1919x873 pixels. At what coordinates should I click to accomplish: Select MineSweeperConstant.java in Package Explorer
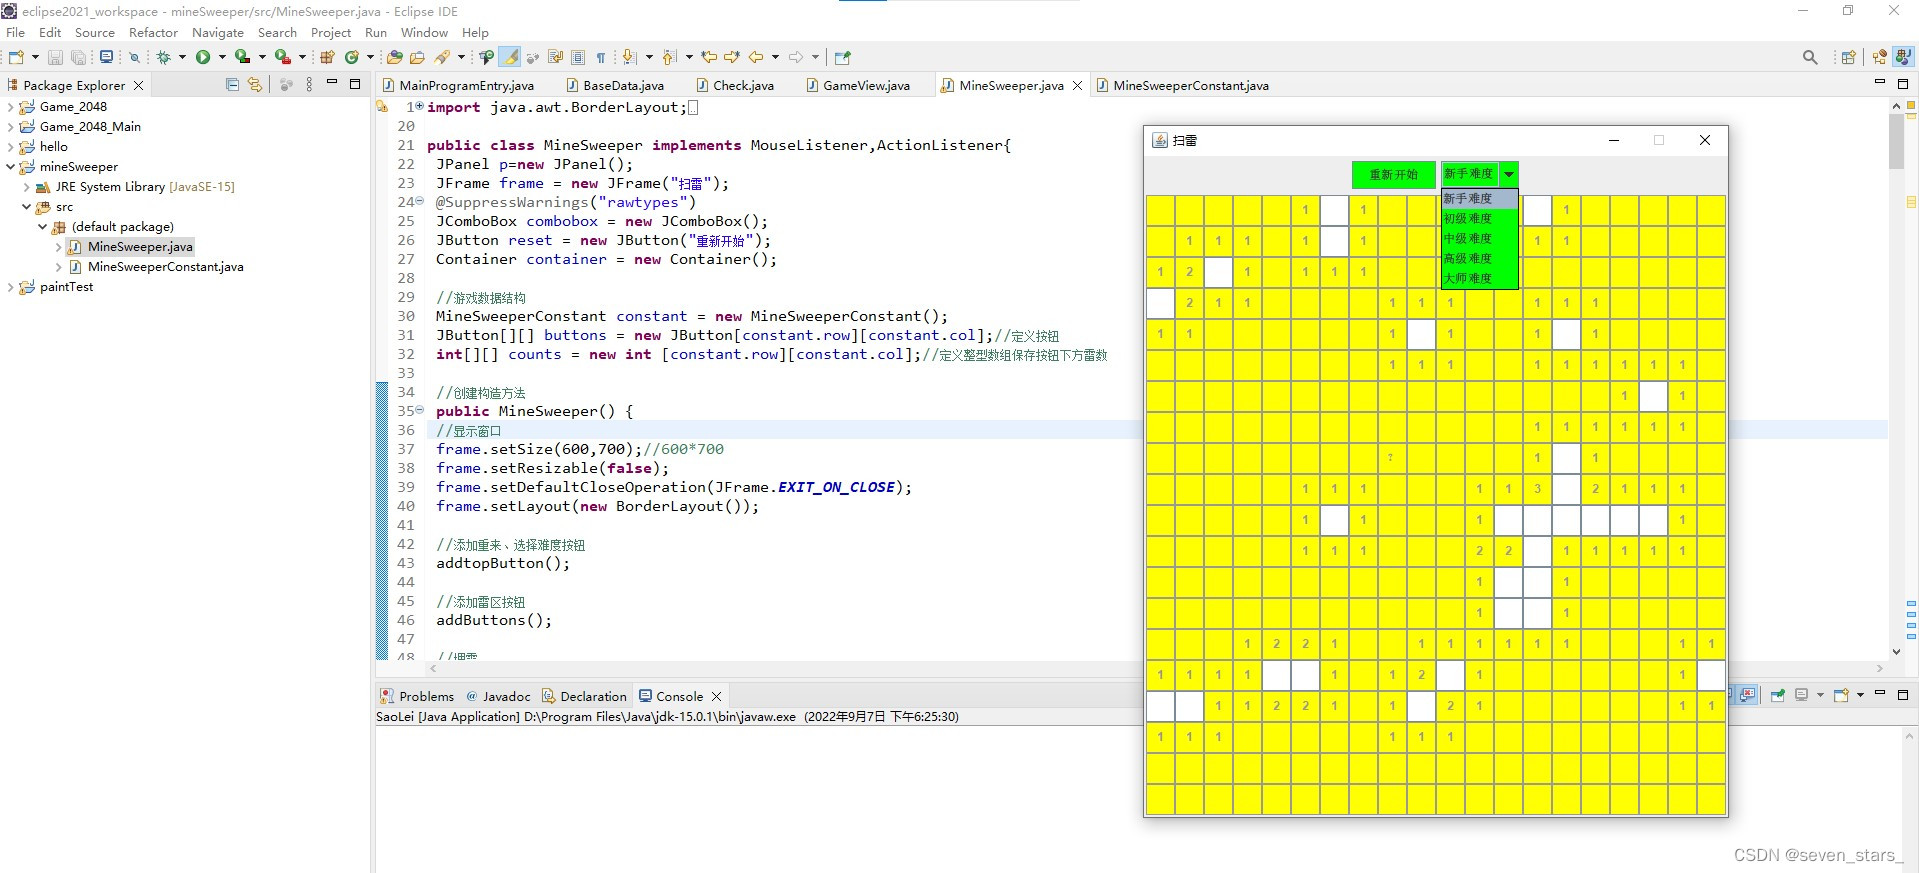[x=165, y=267]
